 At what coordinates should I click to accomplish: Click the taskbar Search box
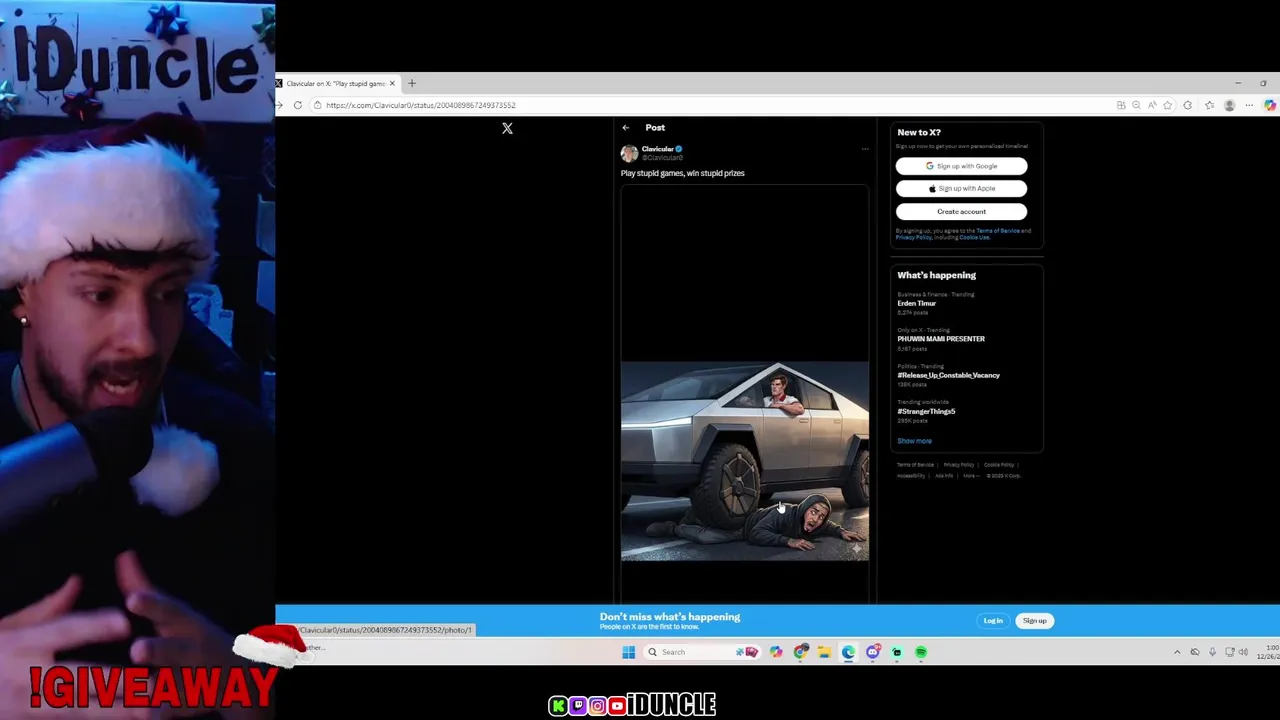[x=702, y=652]
